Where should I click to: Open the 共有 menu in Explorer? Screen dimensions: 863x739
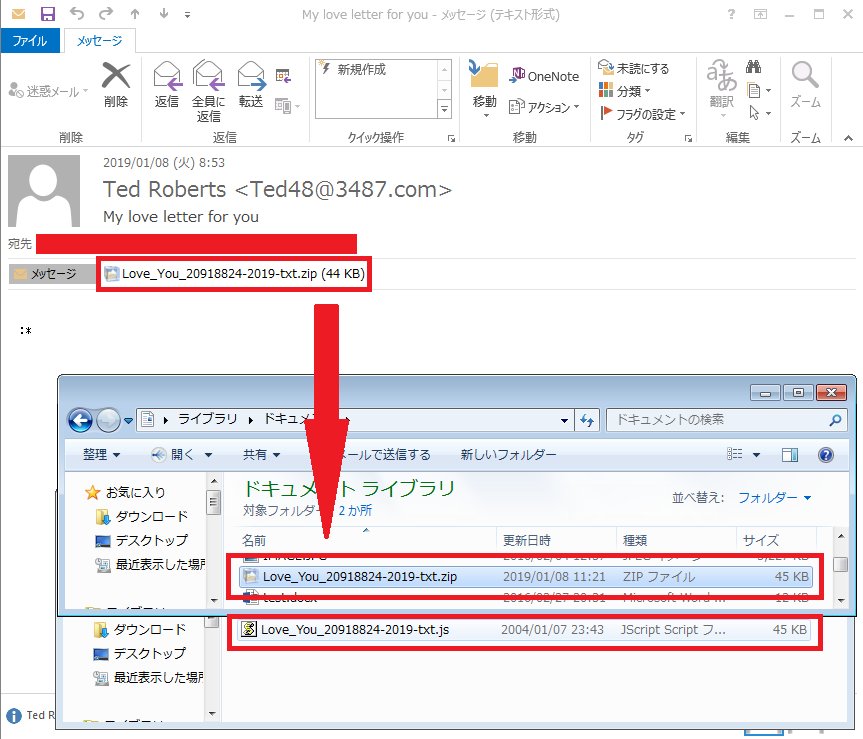coord(261,455)
